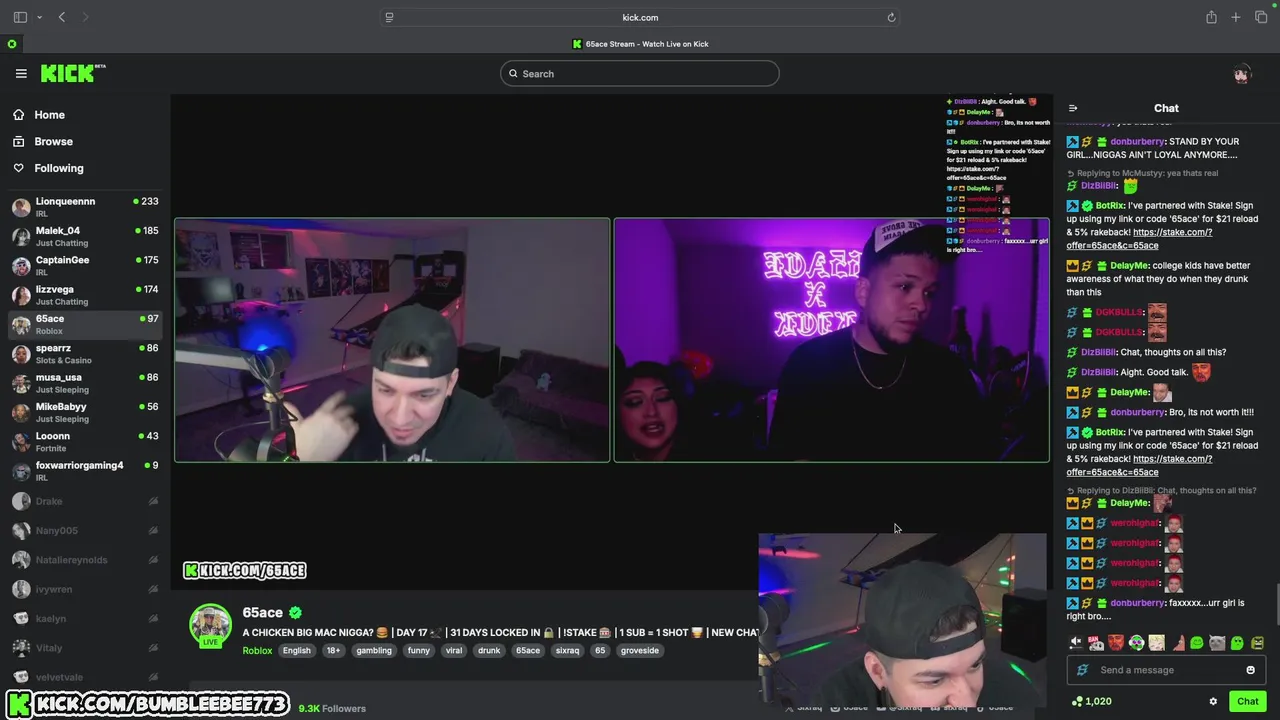This screenshot has height=720, width=1280.
Task: Click the English language tag
Action: pyautogui.click(x=297, y=650)
